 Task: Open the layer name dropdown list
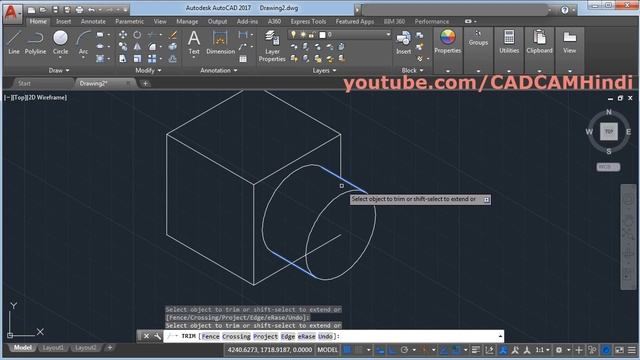coord(388,35)
